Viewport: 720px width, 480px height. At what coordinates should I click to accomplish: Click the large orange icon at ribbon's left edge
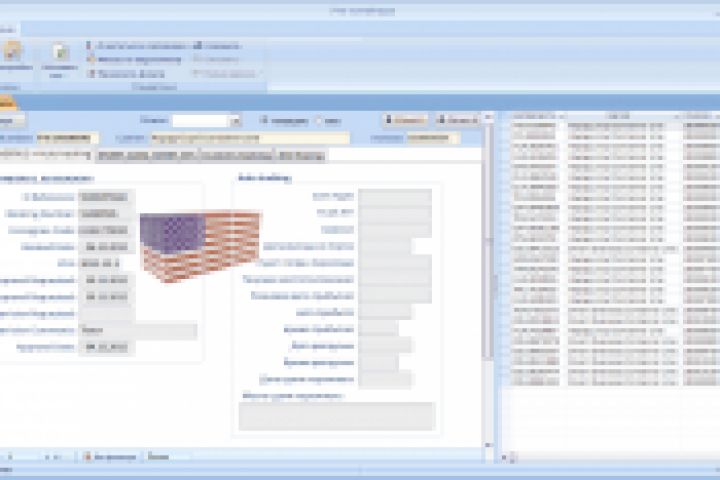pos(11,51)
